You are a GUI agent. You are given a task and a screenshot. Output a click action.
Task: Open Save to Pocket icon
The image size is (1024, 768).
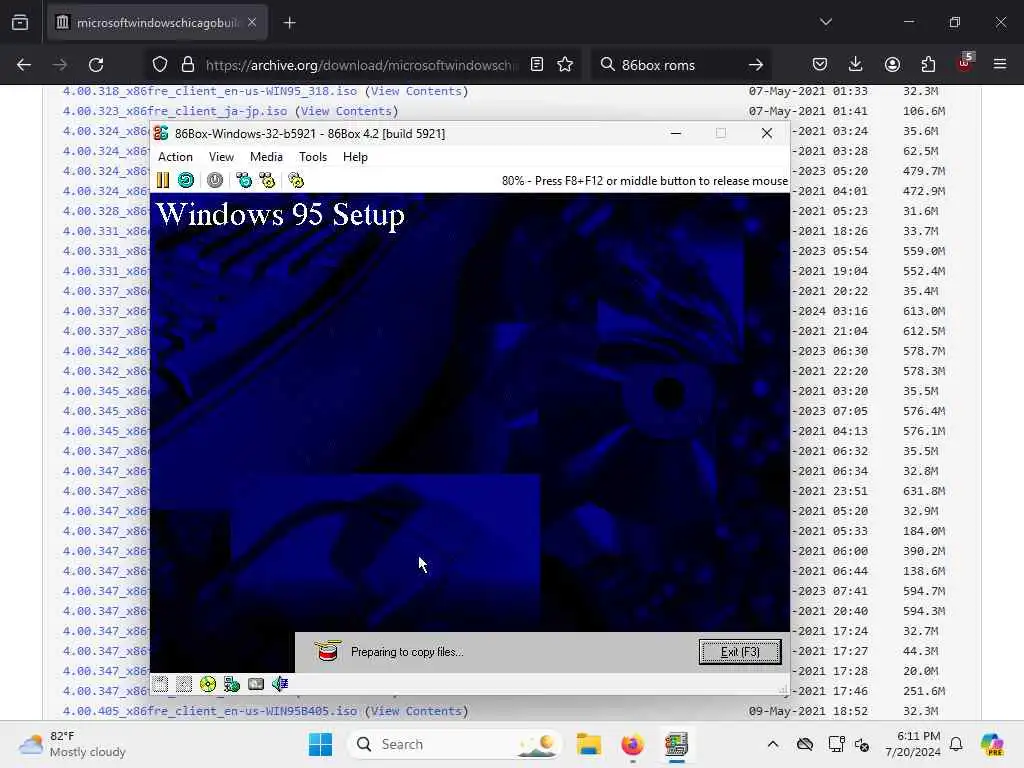click(820, 64)
